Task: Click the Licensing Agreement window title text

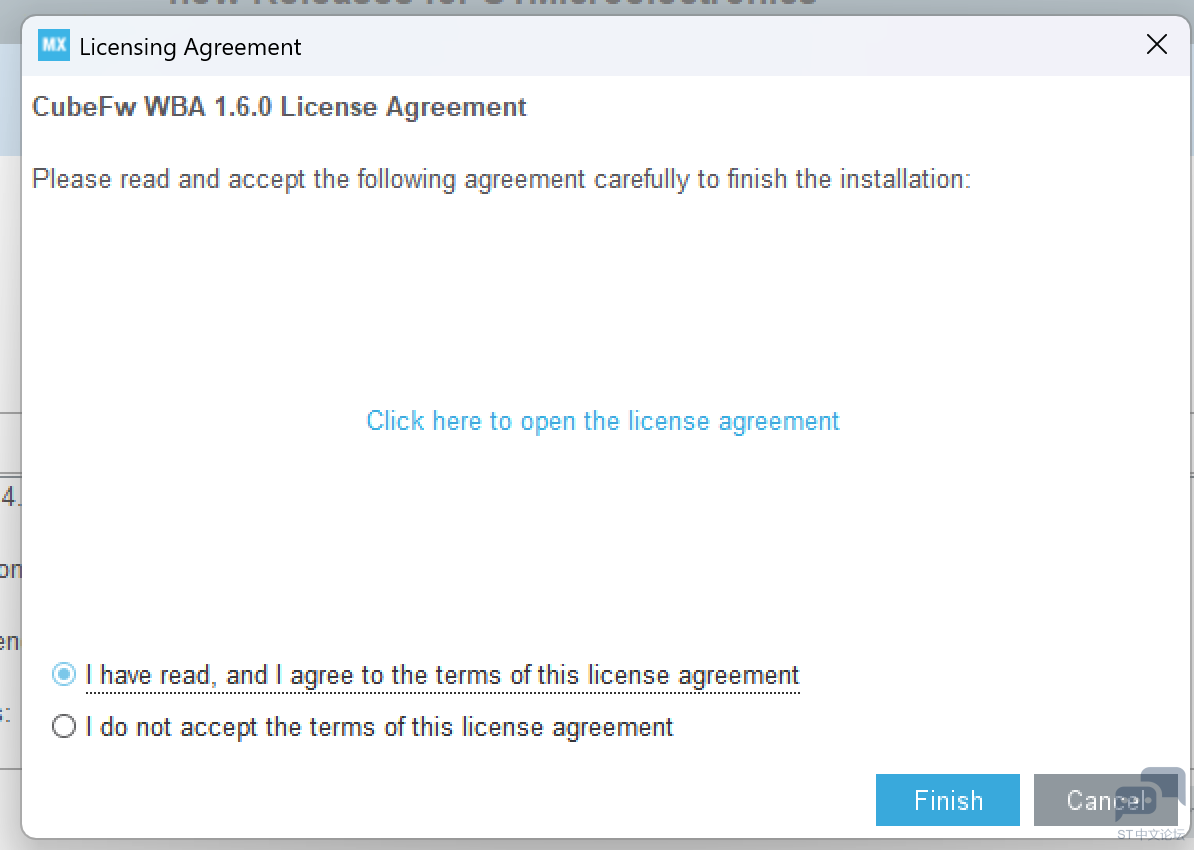Action: click(x=190, y=47)
